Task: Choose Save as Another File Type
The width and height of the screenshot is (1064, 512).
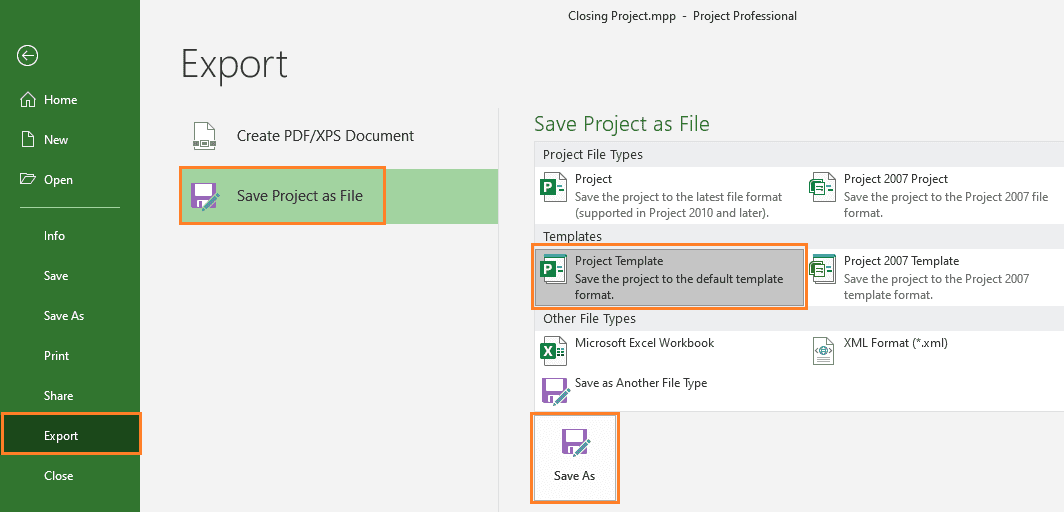Action: click(669, 391)
